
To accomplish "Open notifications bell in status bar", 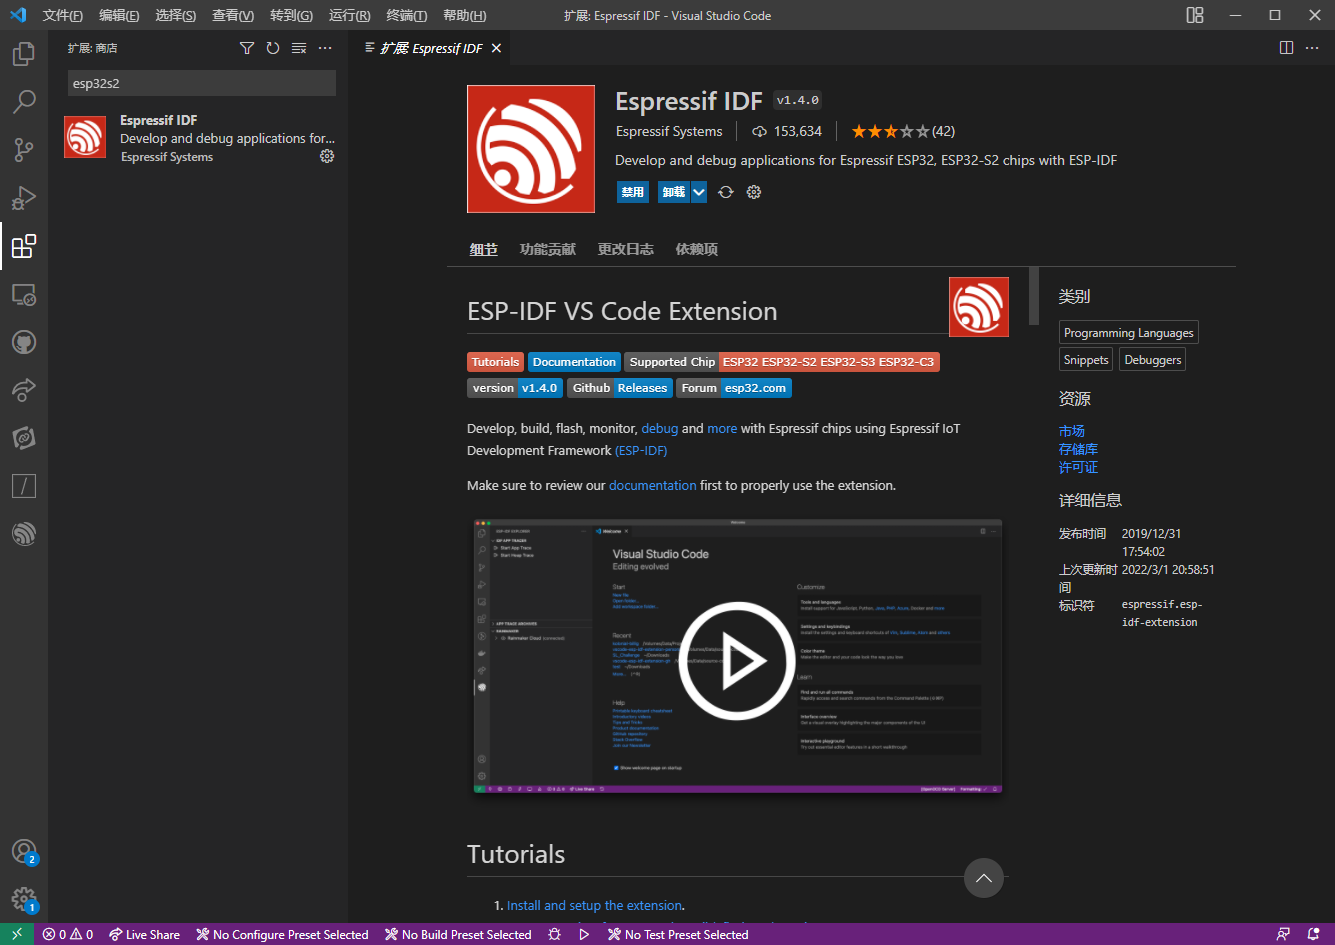I will (1314, 934).
